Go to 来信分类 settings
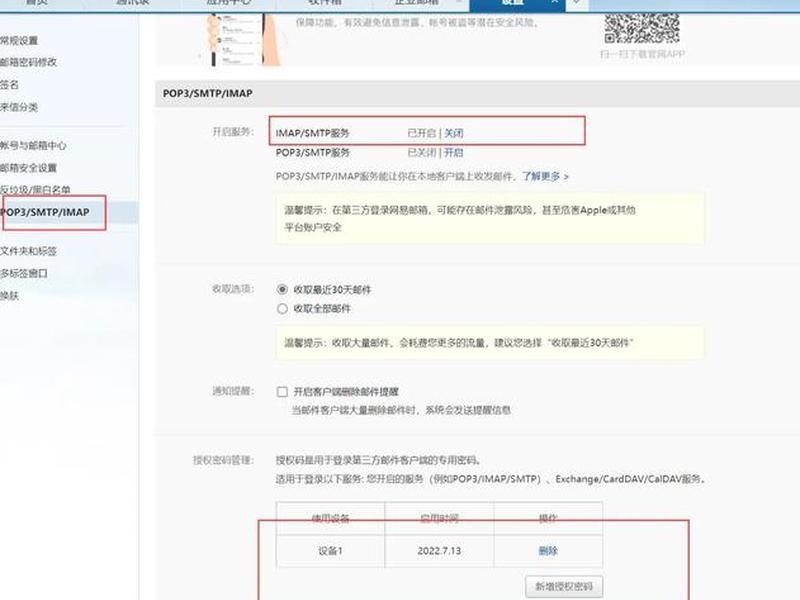This screenshot has height=600, width=800. tap(19, 107)
